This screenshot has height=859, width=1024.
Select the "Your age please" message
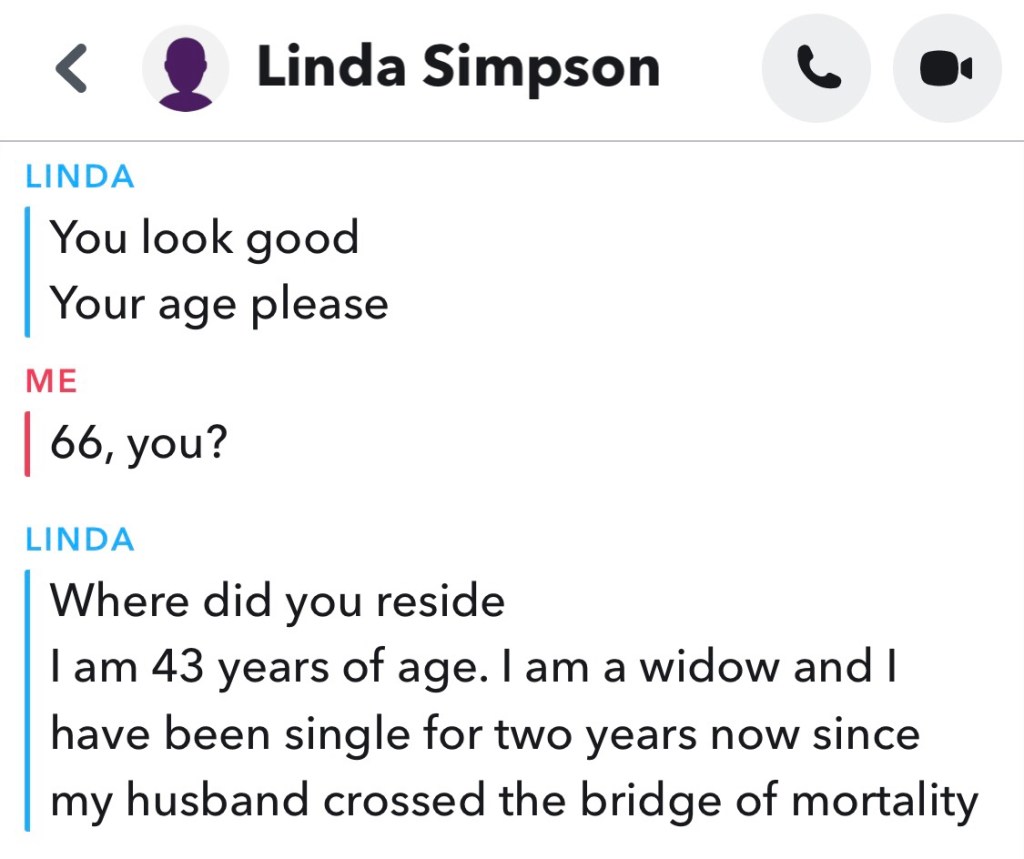[x=219, y=302]
